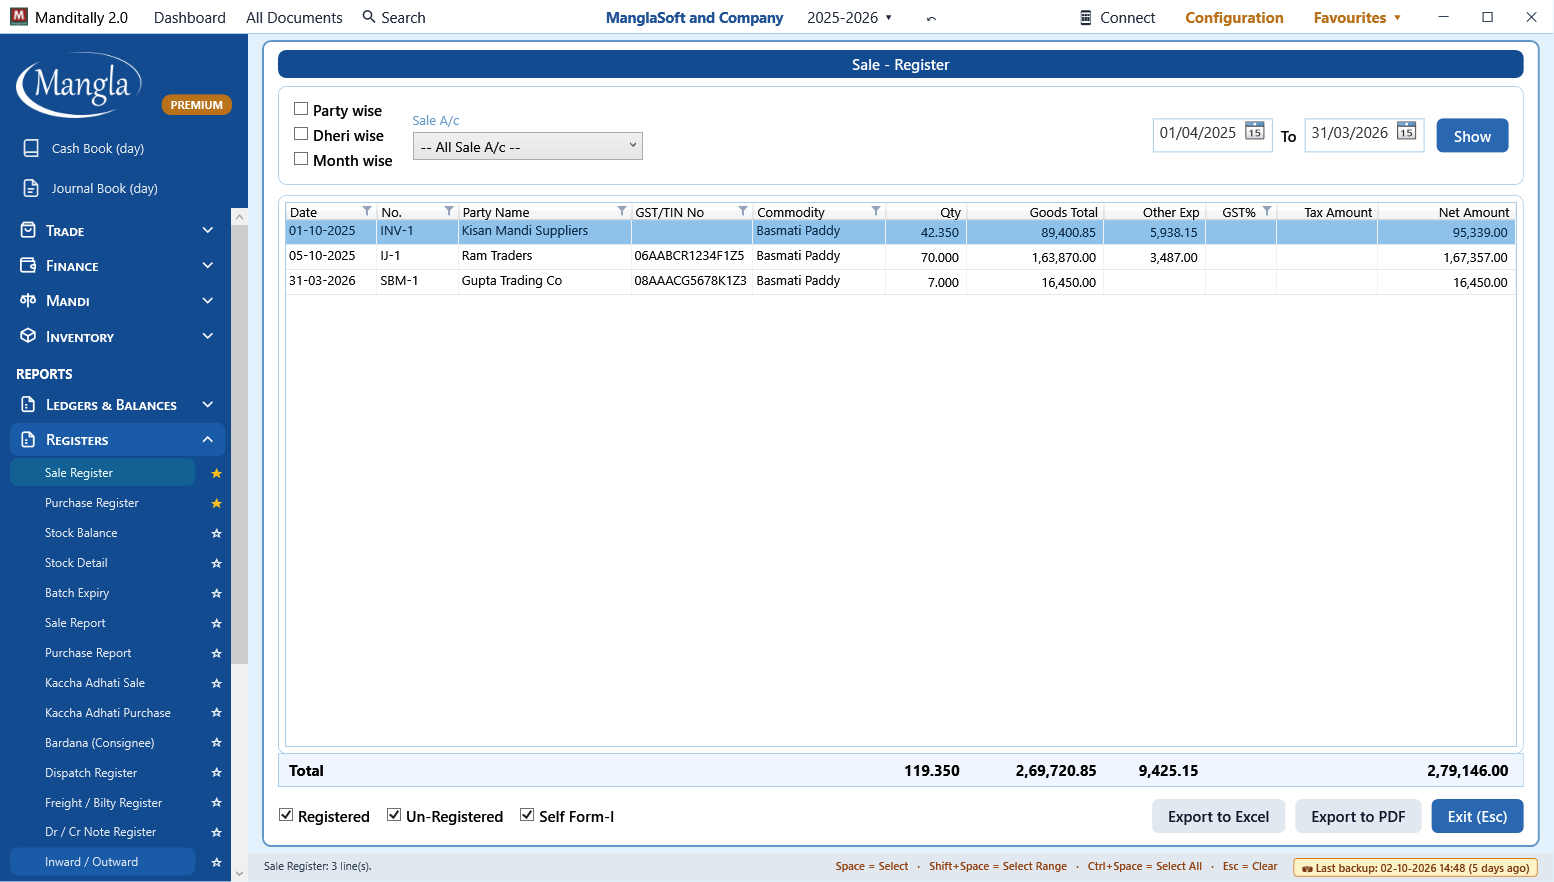Viewport: 1554px width, 882px height.
Task: Open All Documents
Action: tap(294, 18)
